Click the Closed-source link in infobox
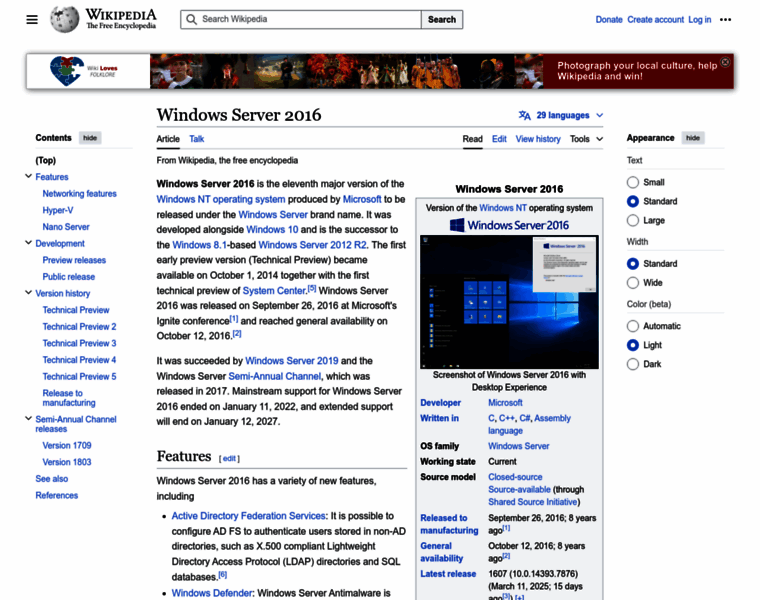760x600 pixels. 515,477
